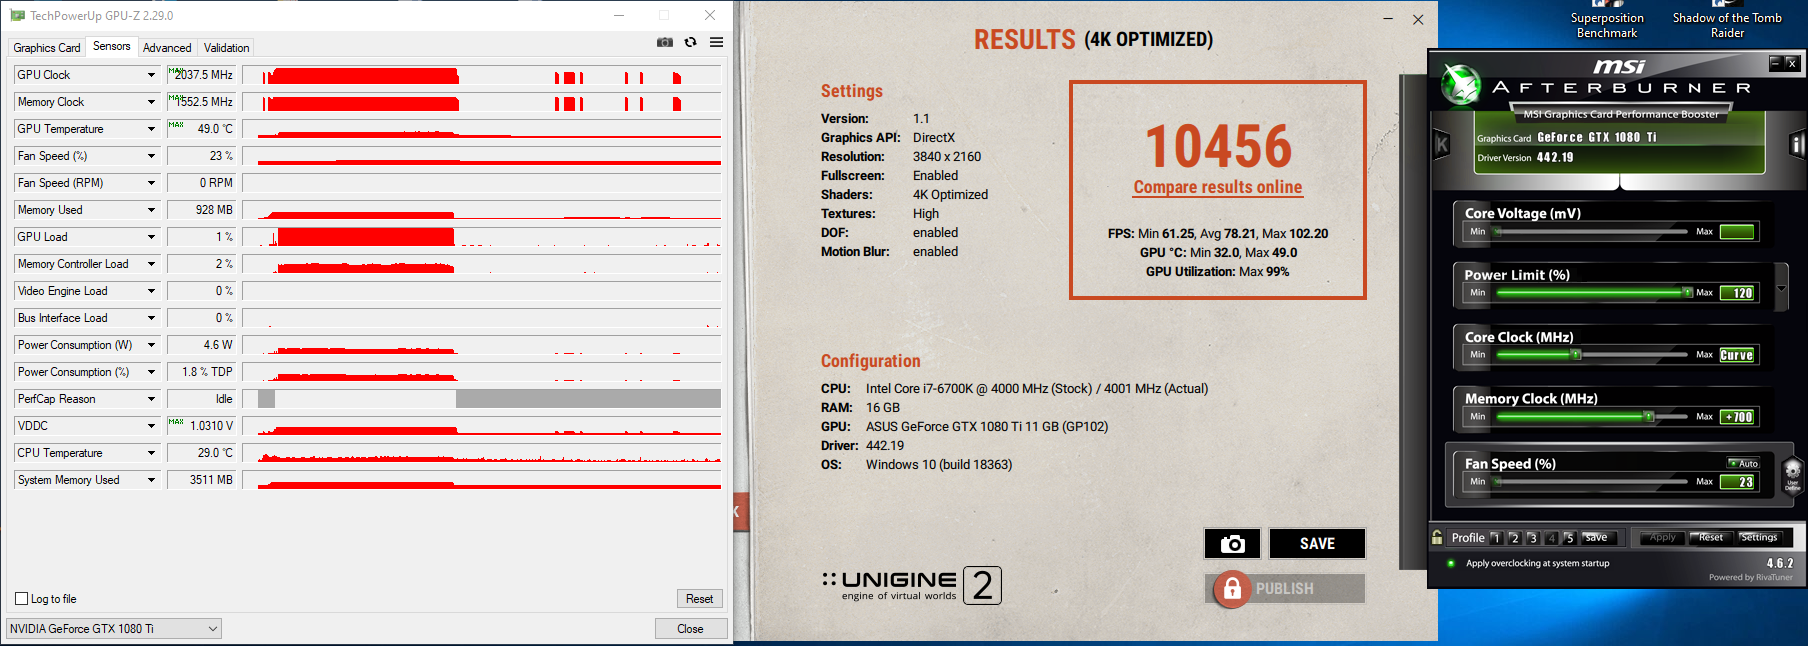
Task: Click the Core Voltage value field
Action: tap(1737, 232)
